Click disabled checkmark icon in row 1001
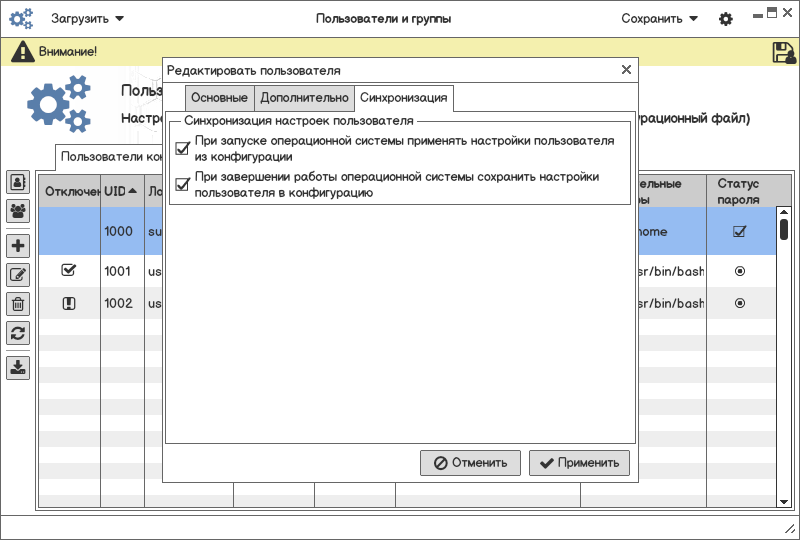Image resolution: width=800 pixels, height=540 pixels. pyautogui.click(x=68, y=269)
